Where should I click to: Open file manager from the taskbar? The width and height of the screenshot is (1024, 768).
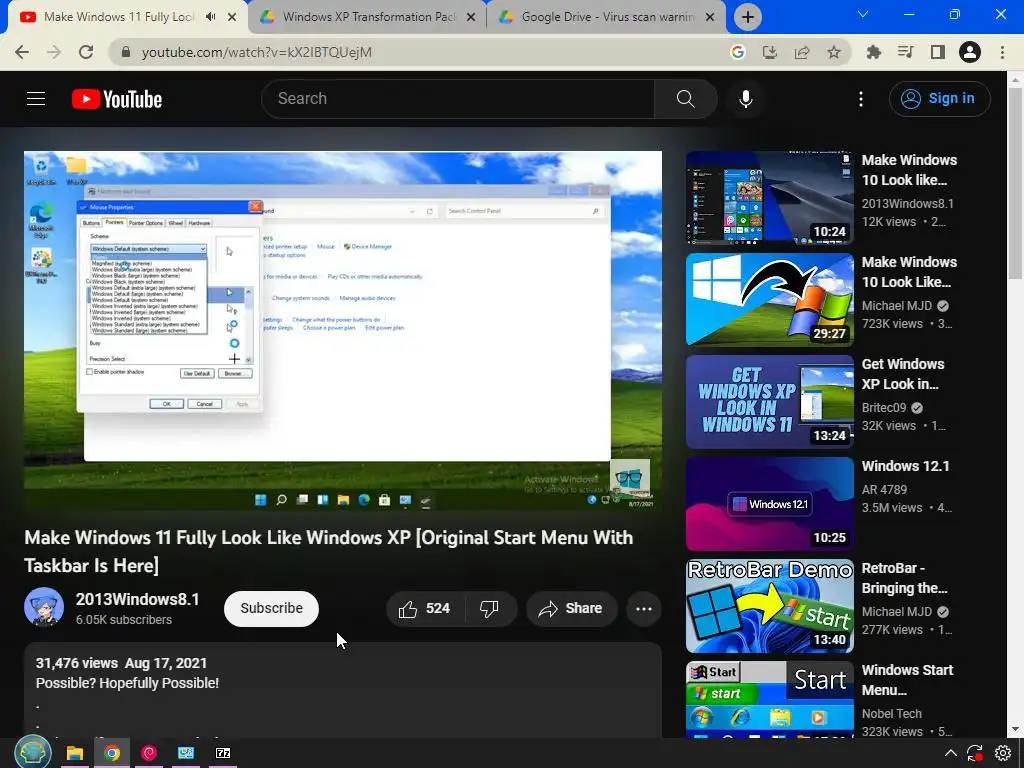(74, 753)
